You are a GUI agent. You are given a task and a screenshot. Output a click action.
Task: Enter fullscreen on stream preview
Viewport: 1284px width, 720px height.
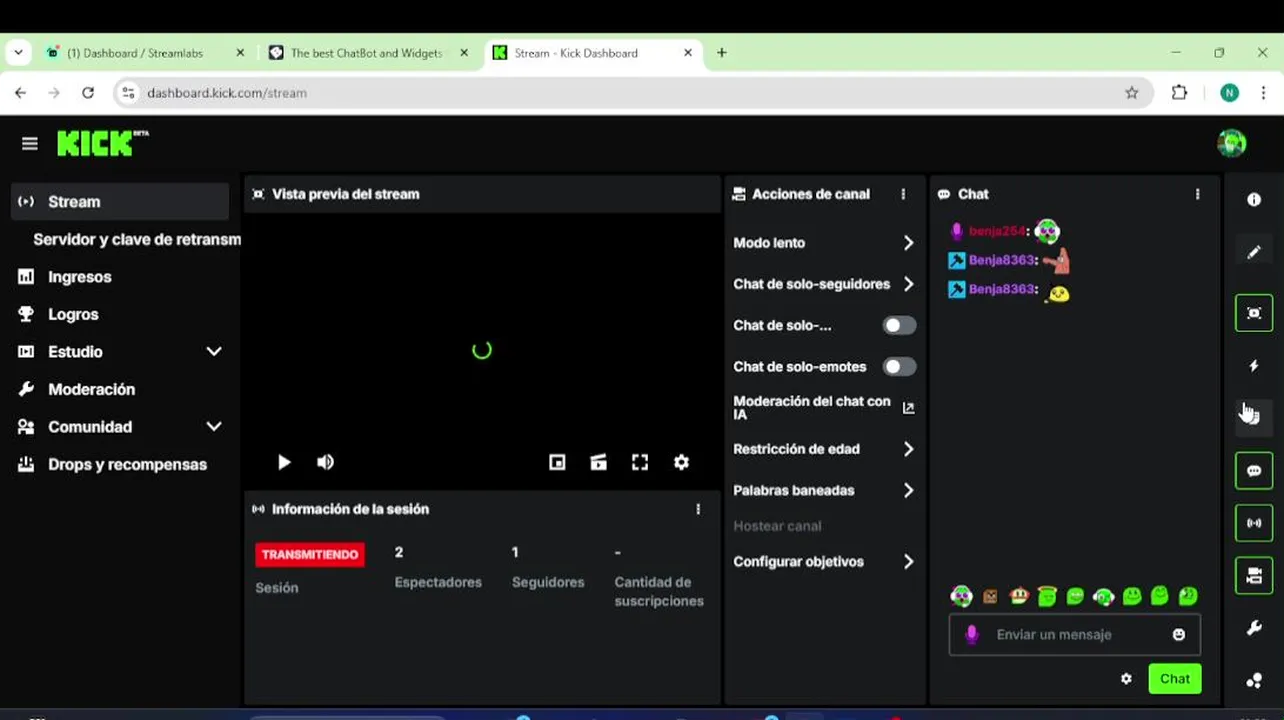click(640, 462)
